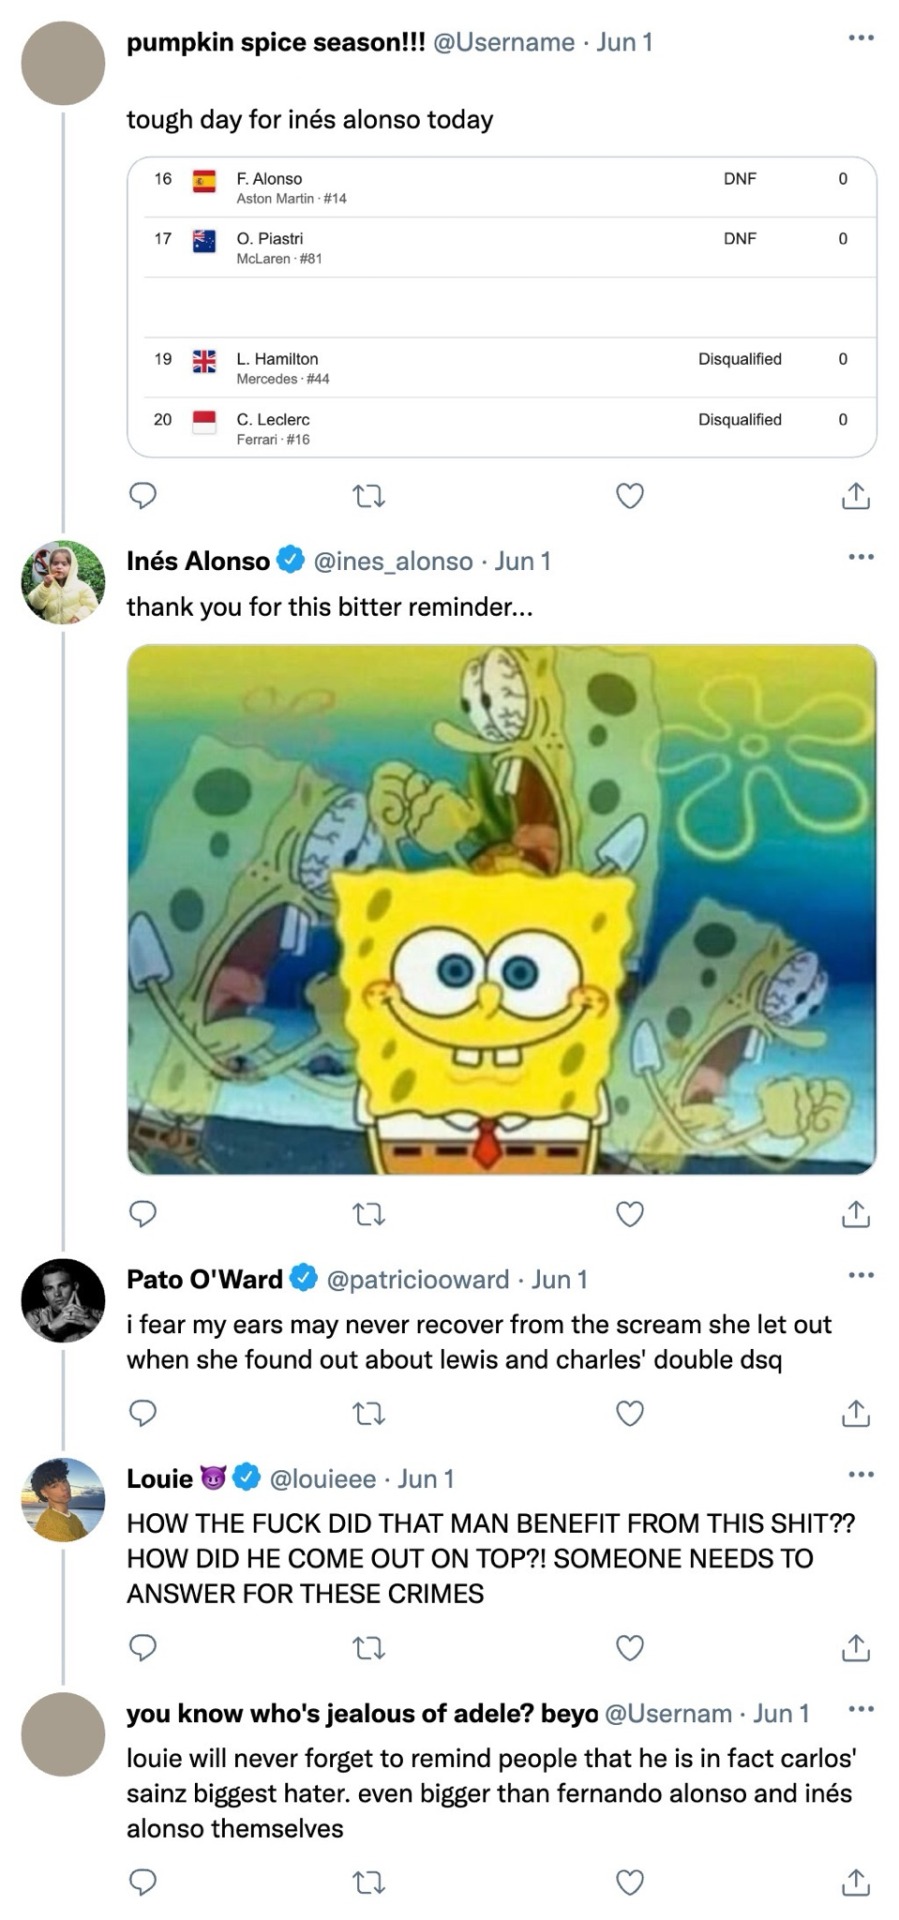View Louie's profile picture
This screenshot has height=1920, width=899.
(63, 1499)
